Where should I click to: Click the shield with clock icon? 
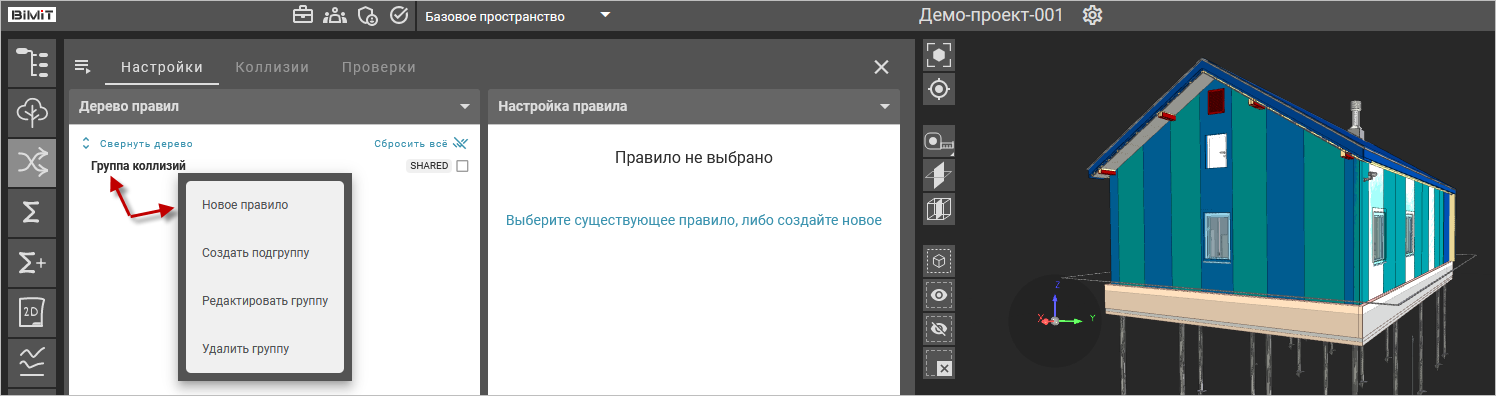click(x=367, y=15)
